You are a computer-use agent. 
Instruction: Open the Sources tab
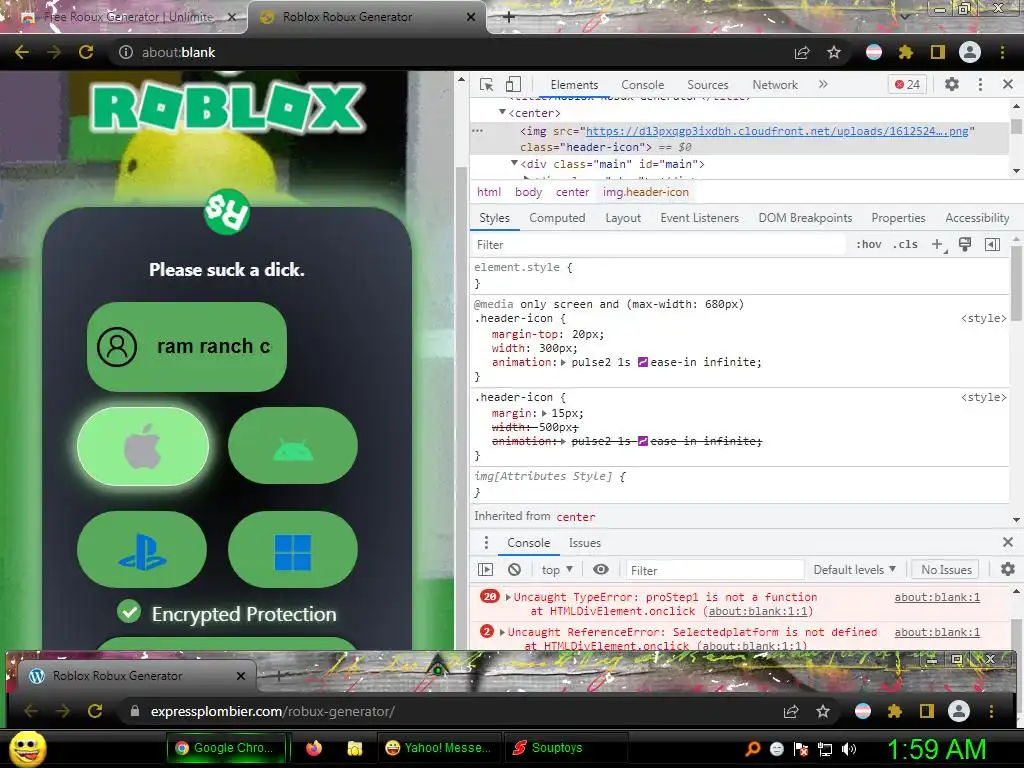coord(707,85)
